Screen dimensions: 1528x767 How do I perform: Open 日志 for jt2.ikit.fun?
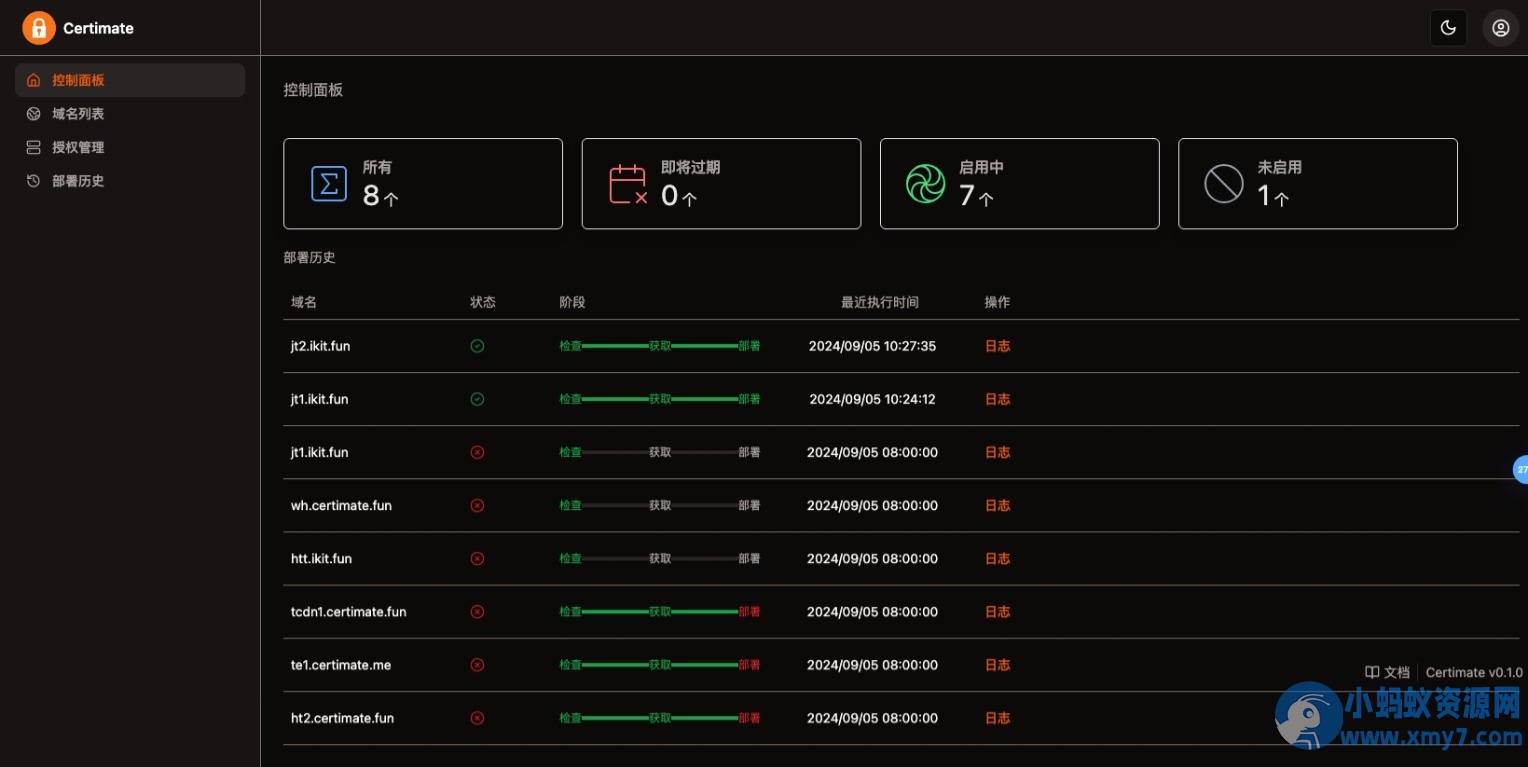pos(997,346)
